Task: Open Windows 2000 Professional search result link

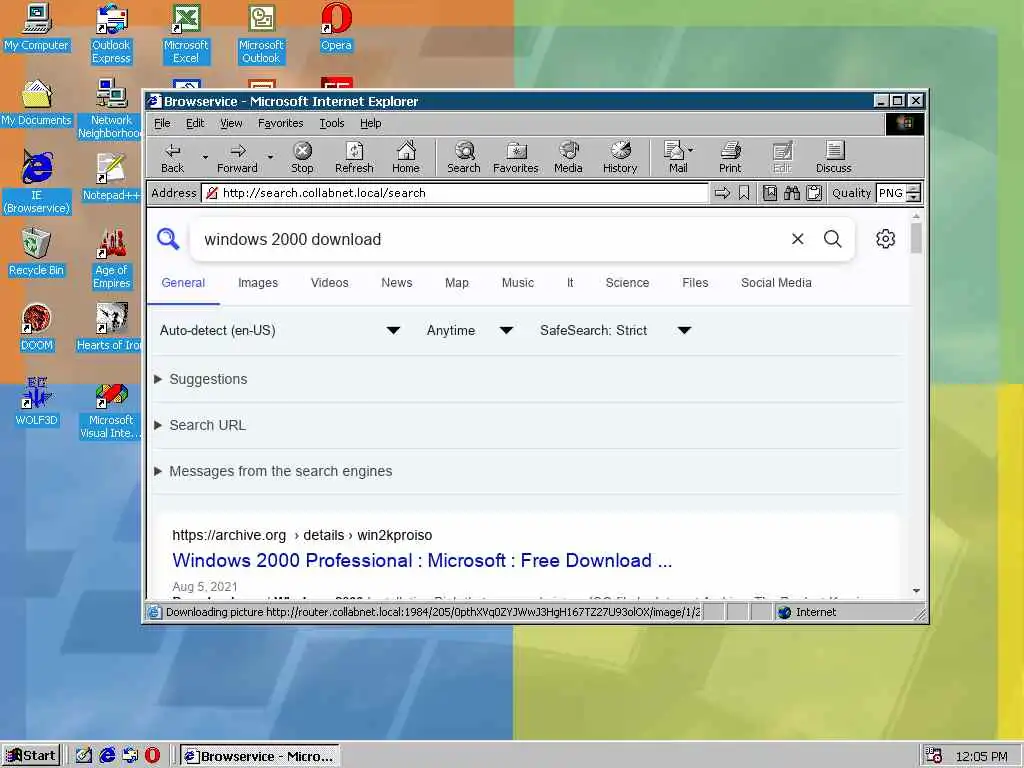Action: tap(422, 560)
